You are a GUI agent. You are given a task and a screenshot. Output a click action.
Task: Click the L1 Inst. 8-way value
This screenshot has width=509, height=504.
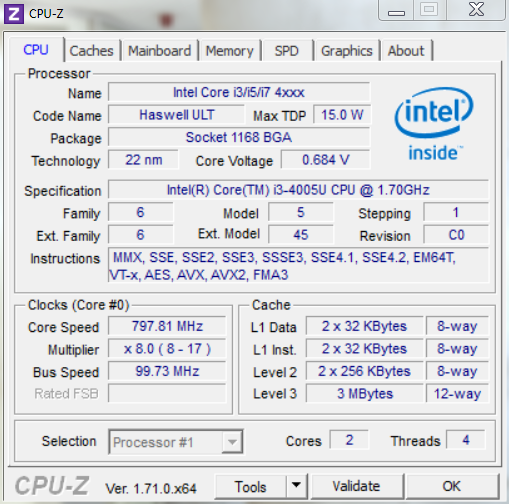457,349
